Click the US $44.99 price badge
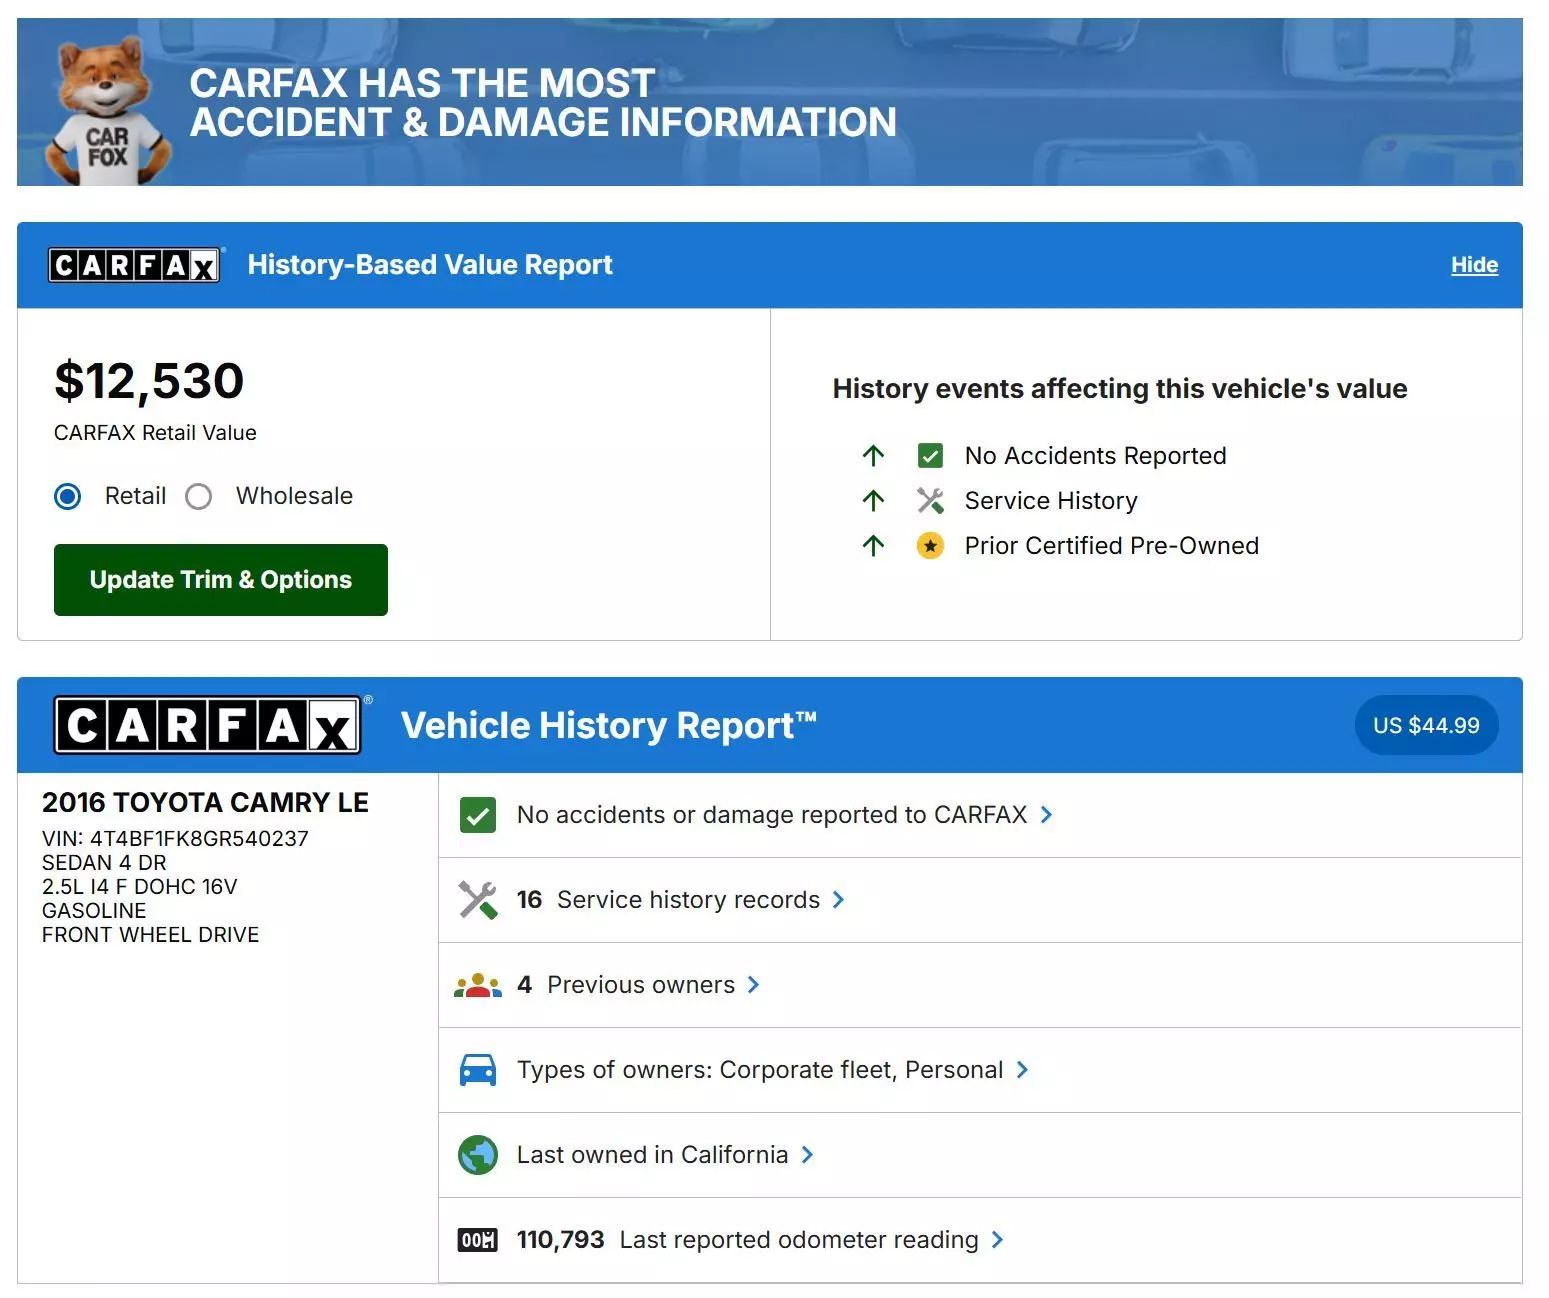 tap(1426, 726)
